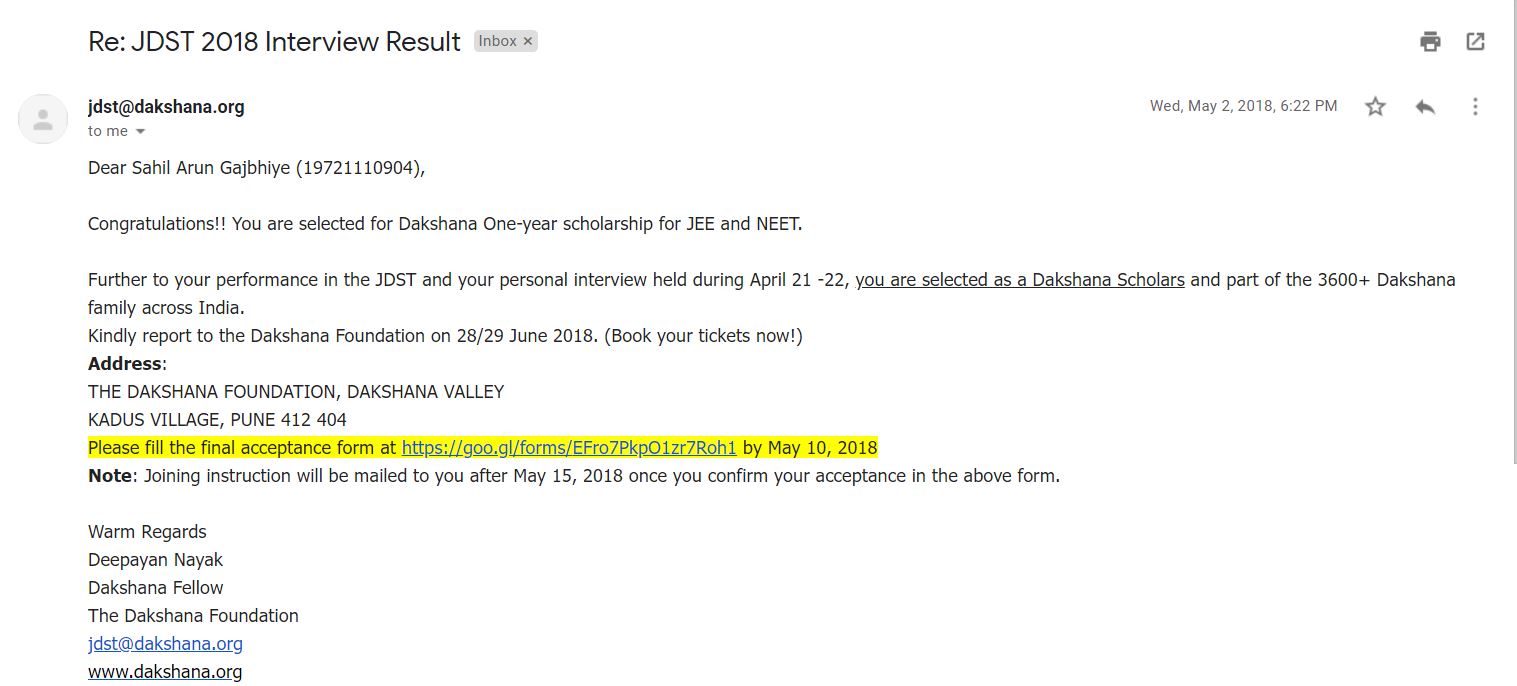
Task: Open the goo.gl final acceptance form link
Action: (568, 448)
